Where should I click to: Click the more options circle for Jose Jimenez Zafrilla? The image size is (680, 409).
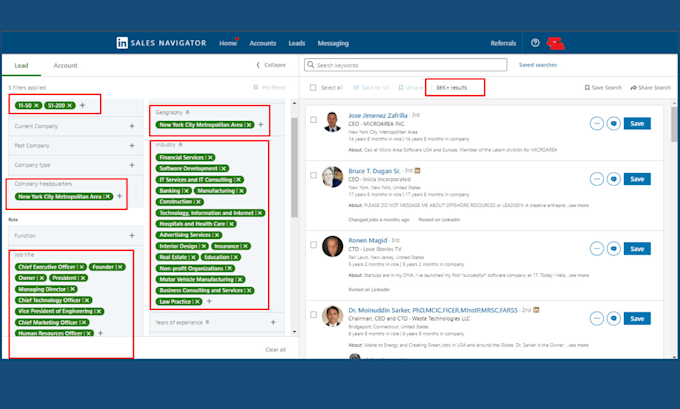tap(597, 124)
